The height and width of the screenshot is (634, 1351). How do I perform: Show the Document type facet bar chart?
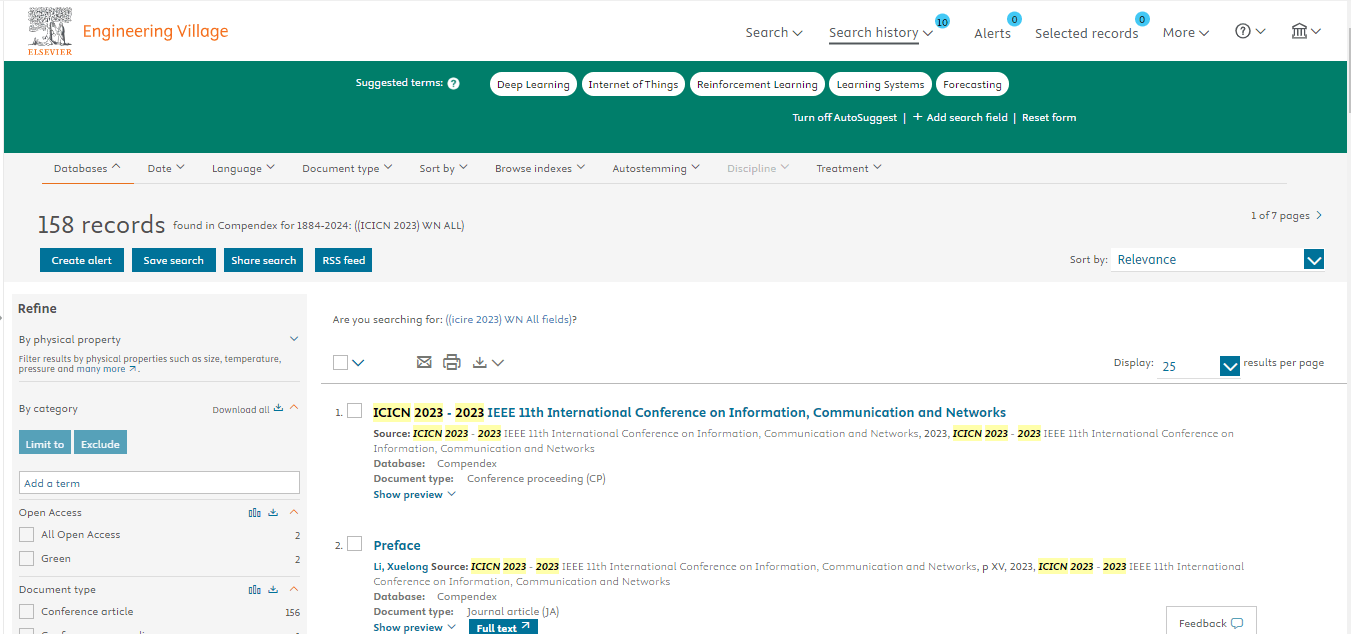point(255,590)
